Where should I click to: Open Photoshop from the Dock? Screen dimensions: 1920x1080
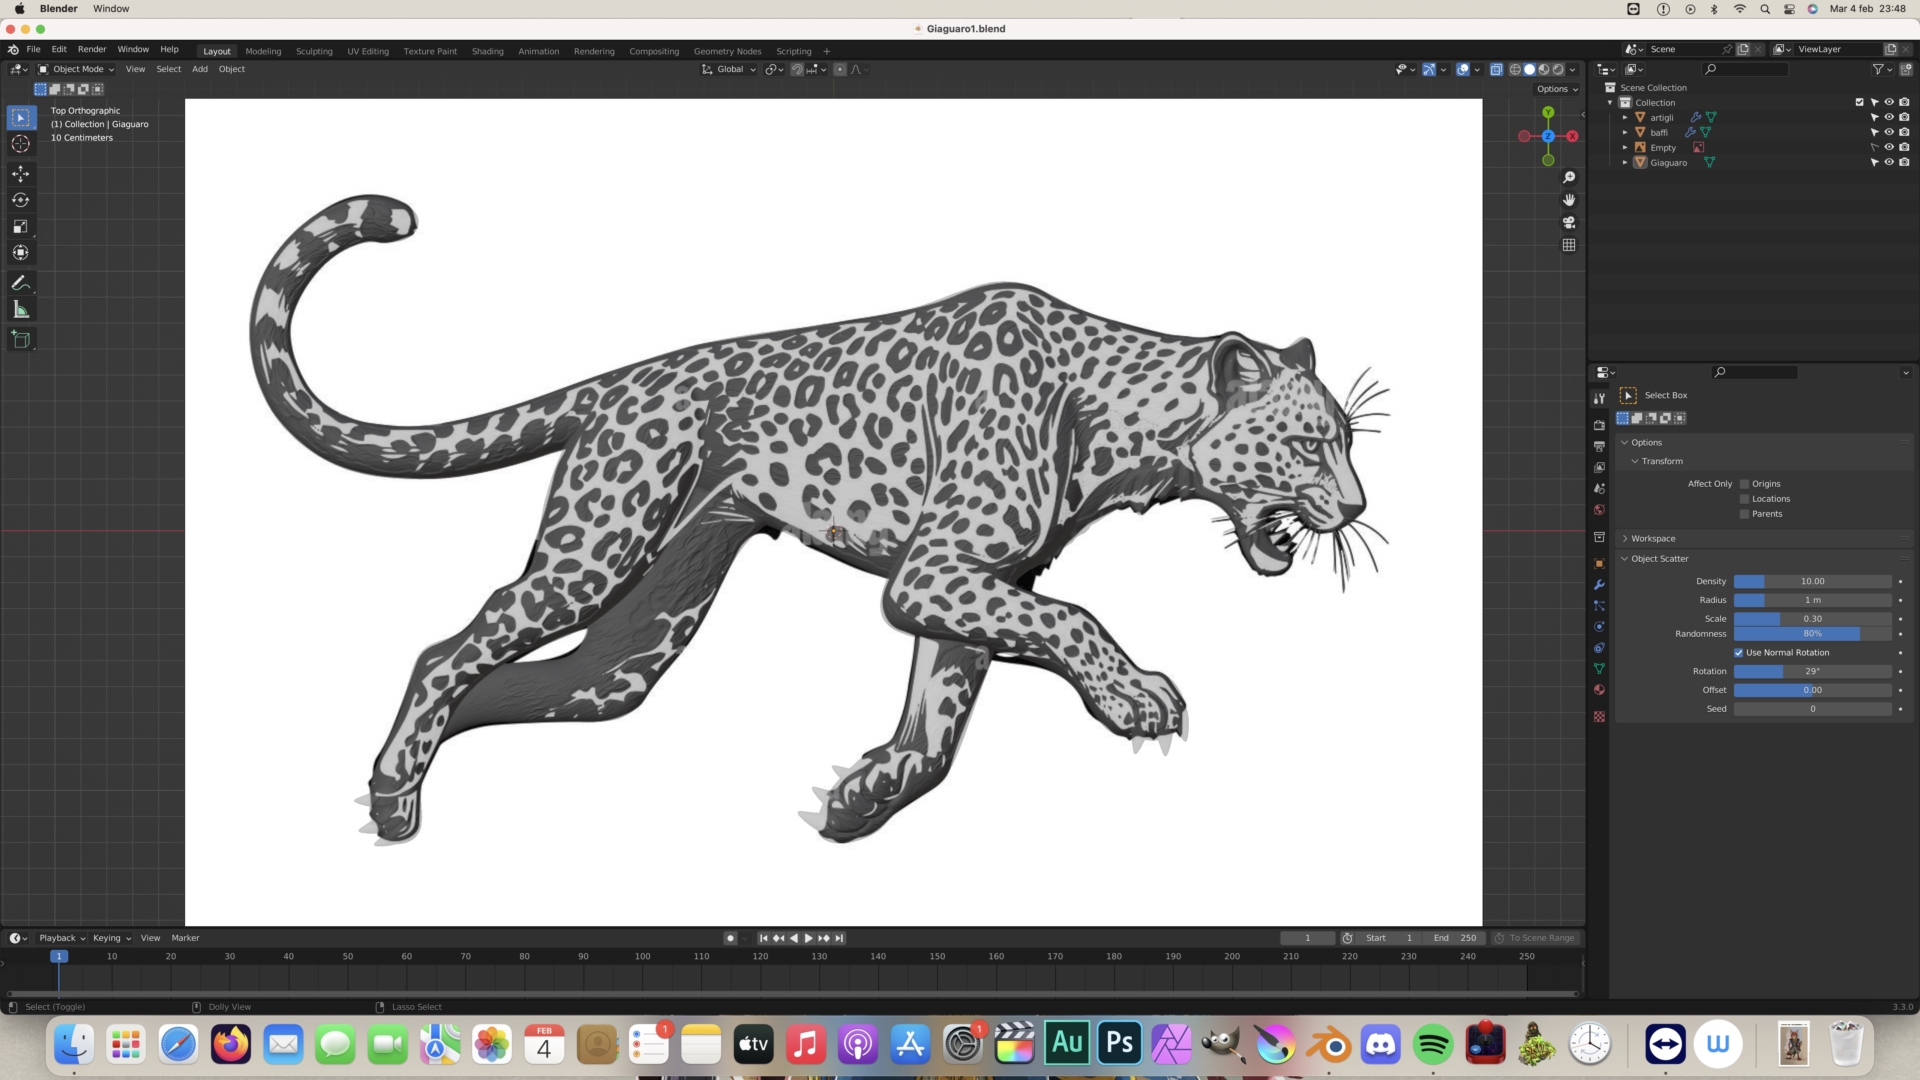point(1119,1045)
